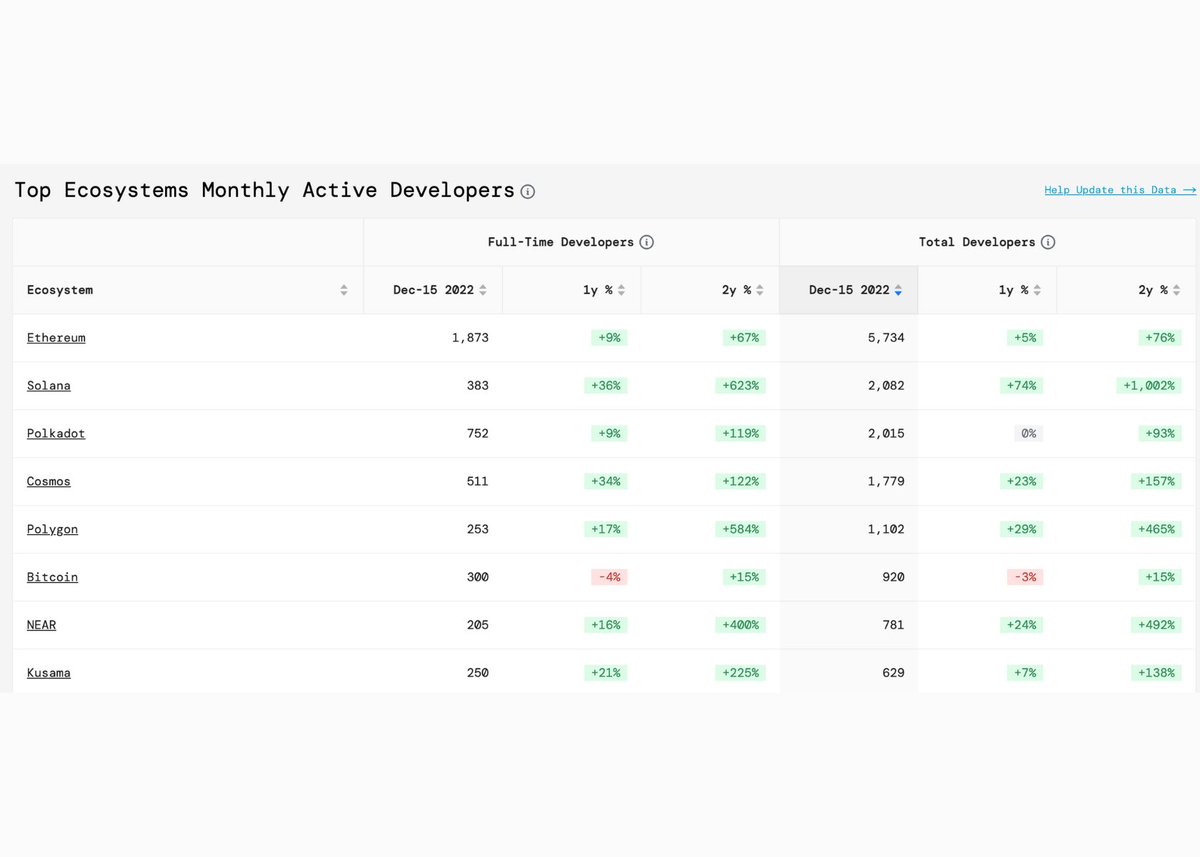Image resolution: width=1200 pixels, height=857 pixels.
Task: Open the Polkadot ecosystem link
Action: [x=56, y=434]
